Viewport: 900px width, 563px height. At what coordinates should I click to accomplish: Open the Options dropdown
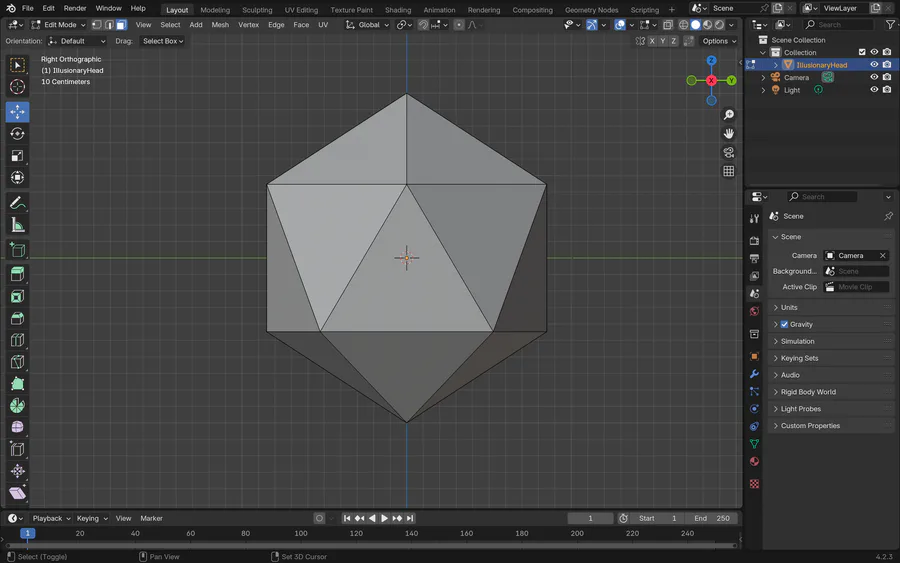(719, 41)
